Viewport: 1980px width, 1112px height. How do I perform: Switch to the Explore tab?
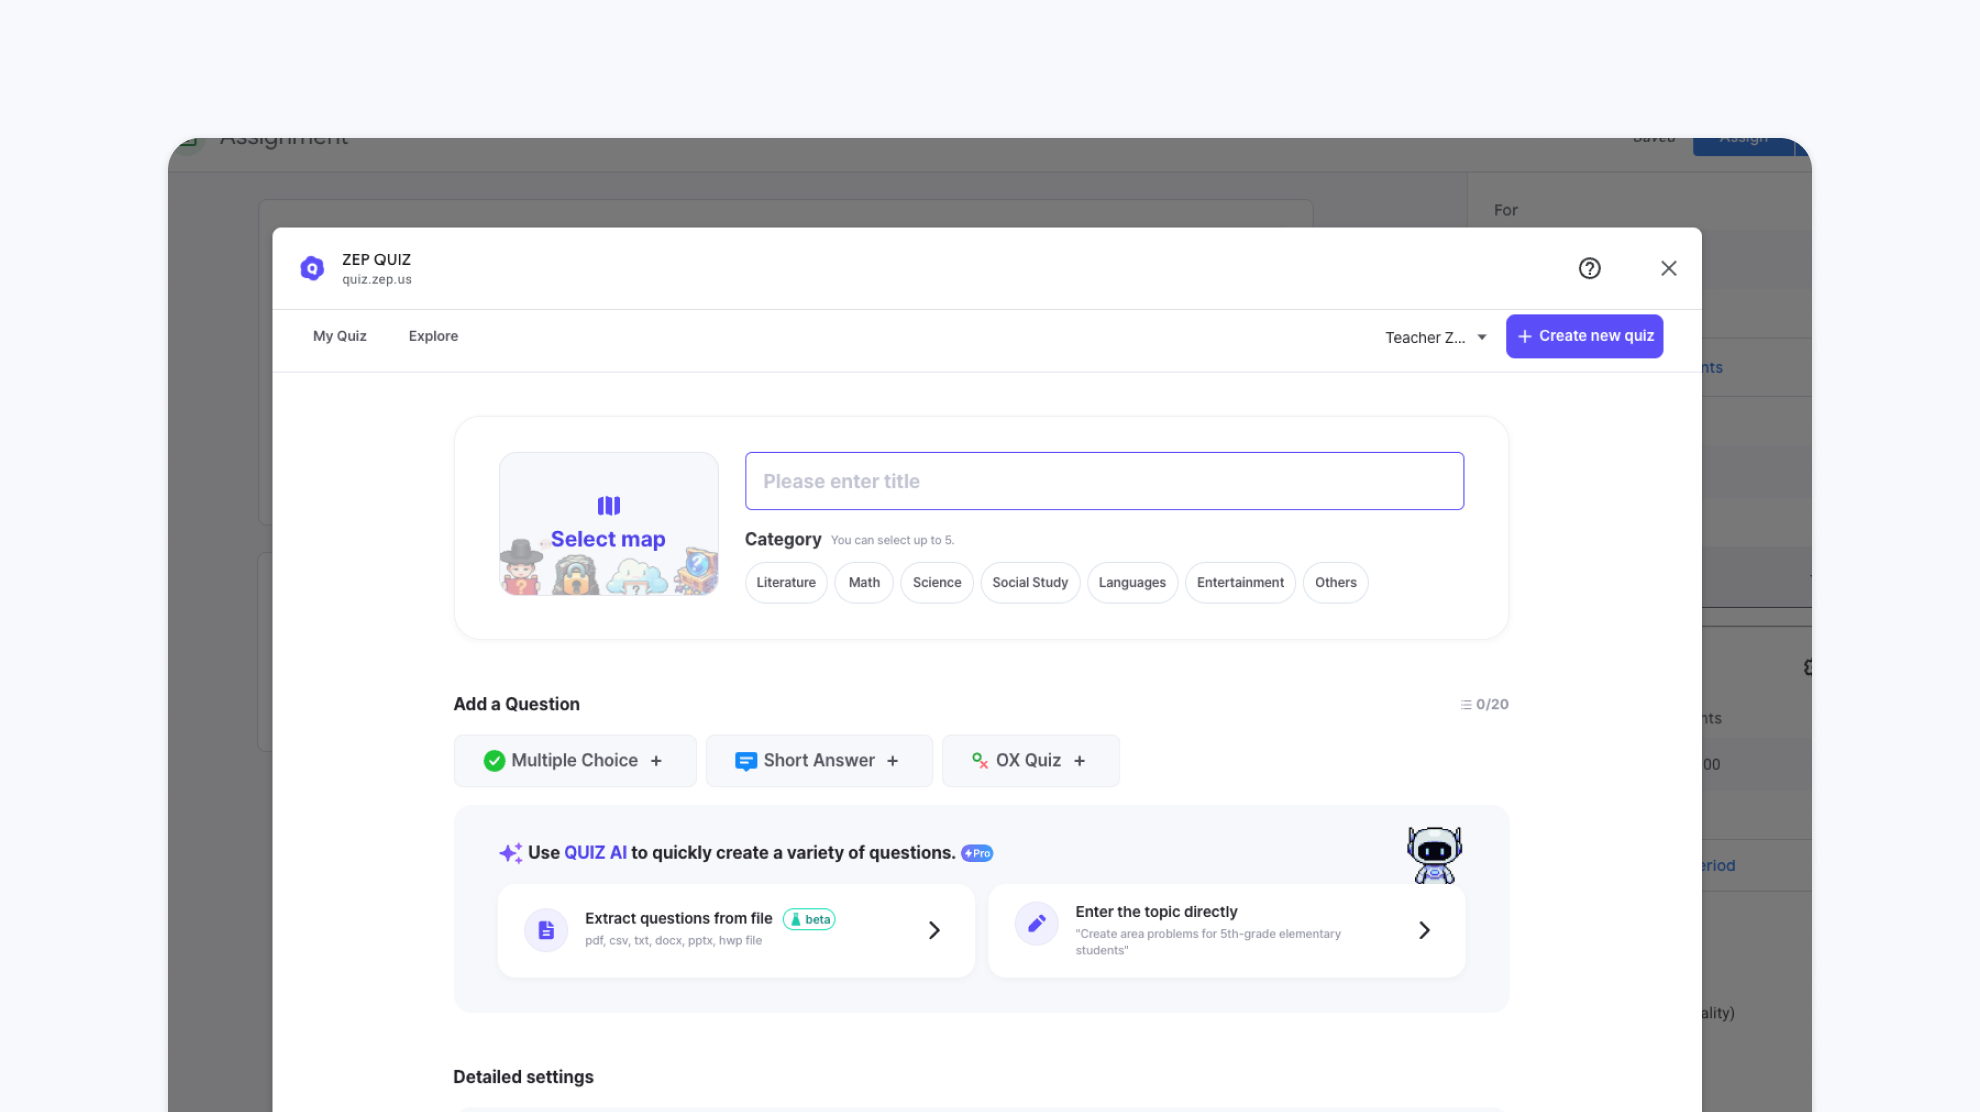pos(433,336)
